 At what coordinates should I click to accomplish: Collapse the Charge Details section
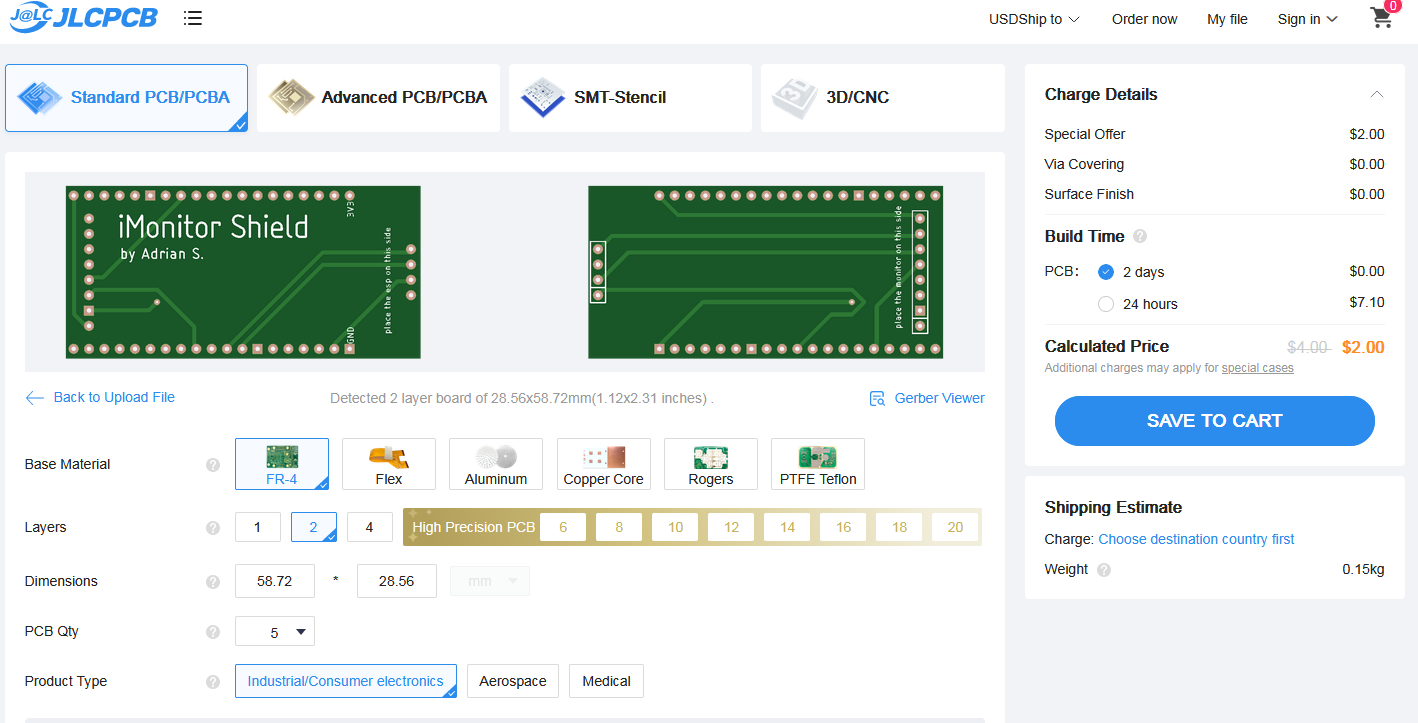[x=1376, y=95]
